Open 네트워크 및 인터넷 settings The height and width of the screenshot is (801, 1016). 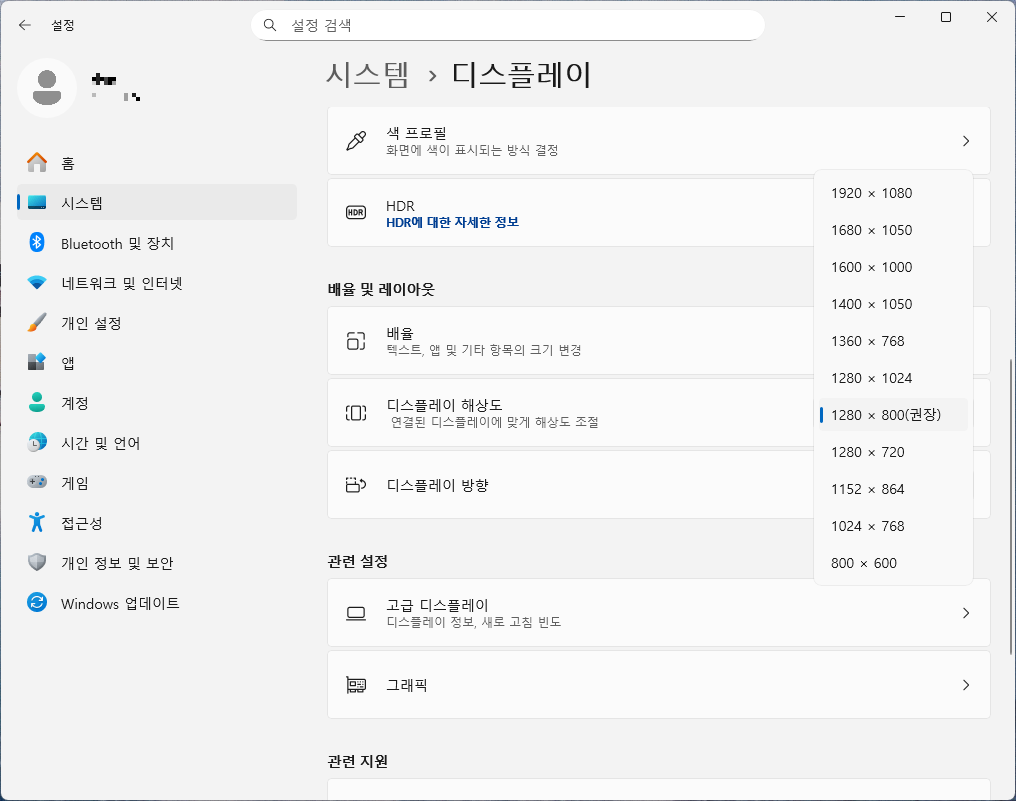click(157, 283)
